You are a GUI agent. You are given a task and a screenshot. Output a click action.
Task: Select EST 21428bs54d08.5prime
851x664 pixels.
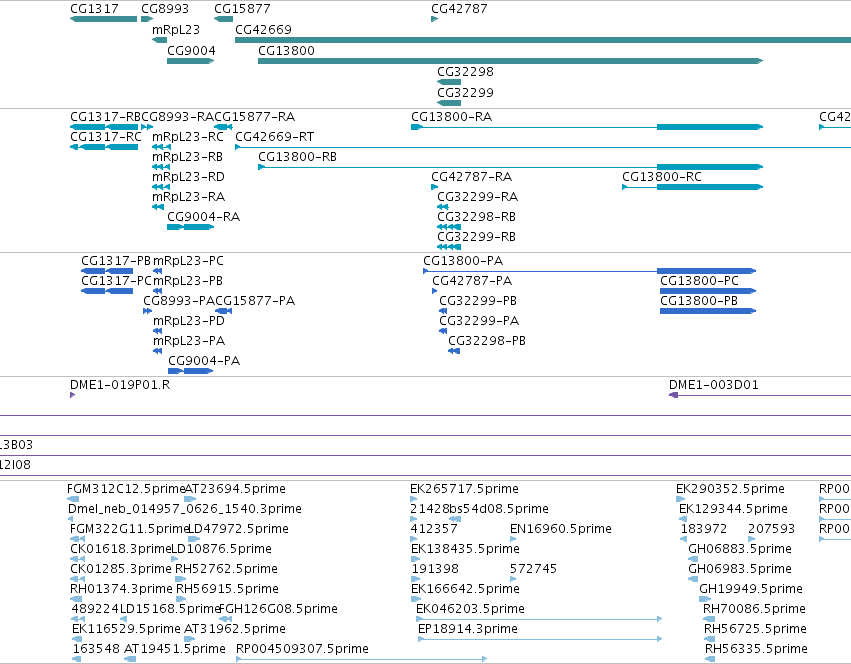click(x=479, y=509)
